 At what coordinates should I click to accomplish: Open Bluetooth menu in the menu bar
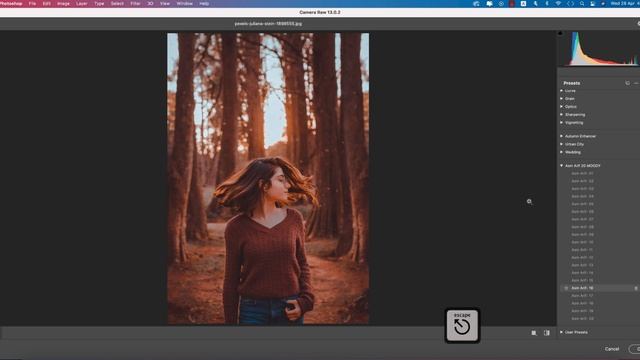click(547, 4)
